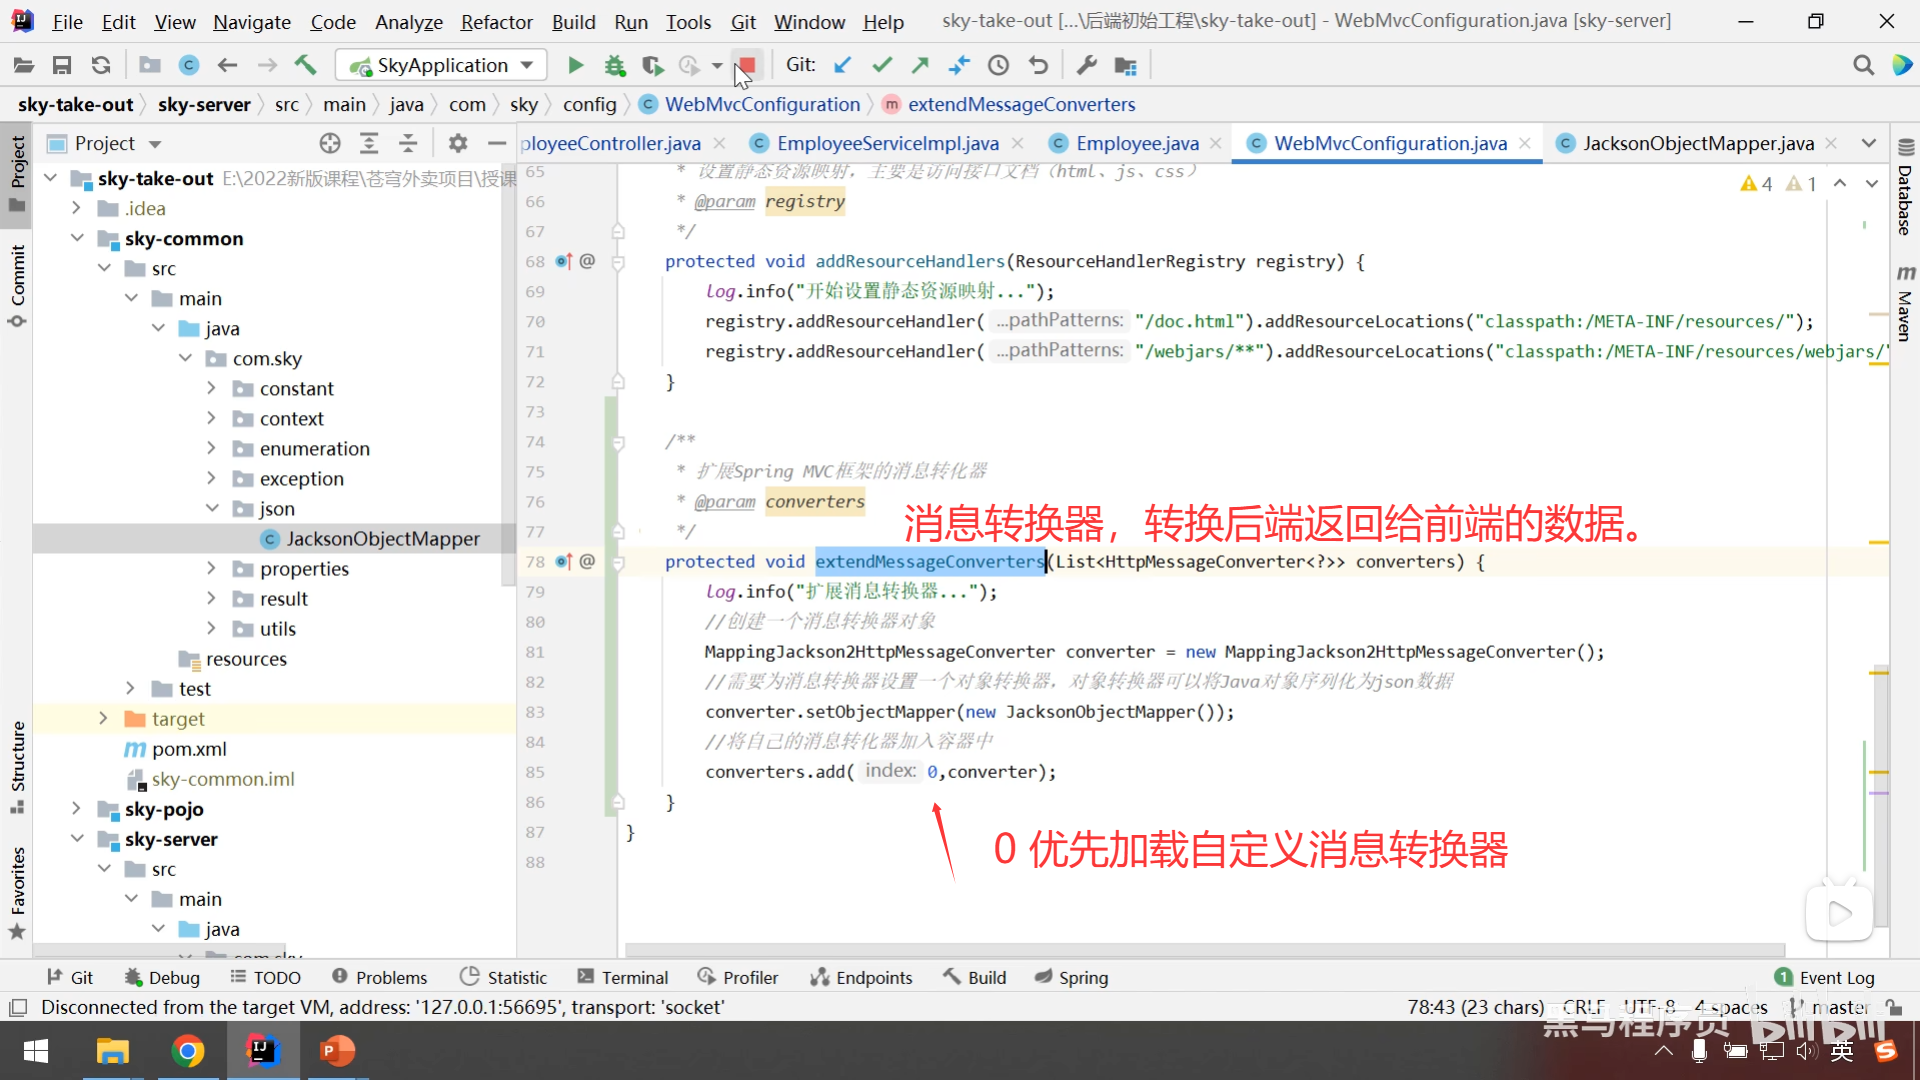Switch to EmployeeServiceImpl.java tab

[x=887, y=144]
